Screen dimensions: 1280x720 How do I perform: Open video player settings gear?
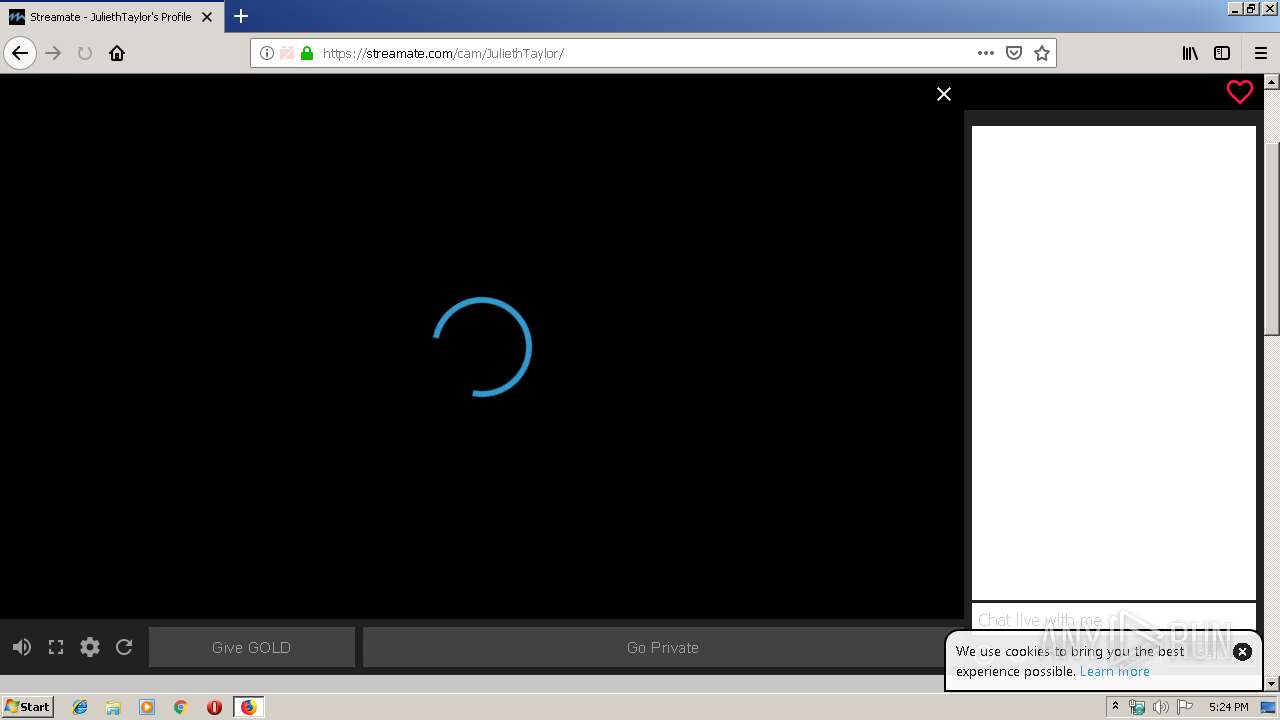point(90,647)
